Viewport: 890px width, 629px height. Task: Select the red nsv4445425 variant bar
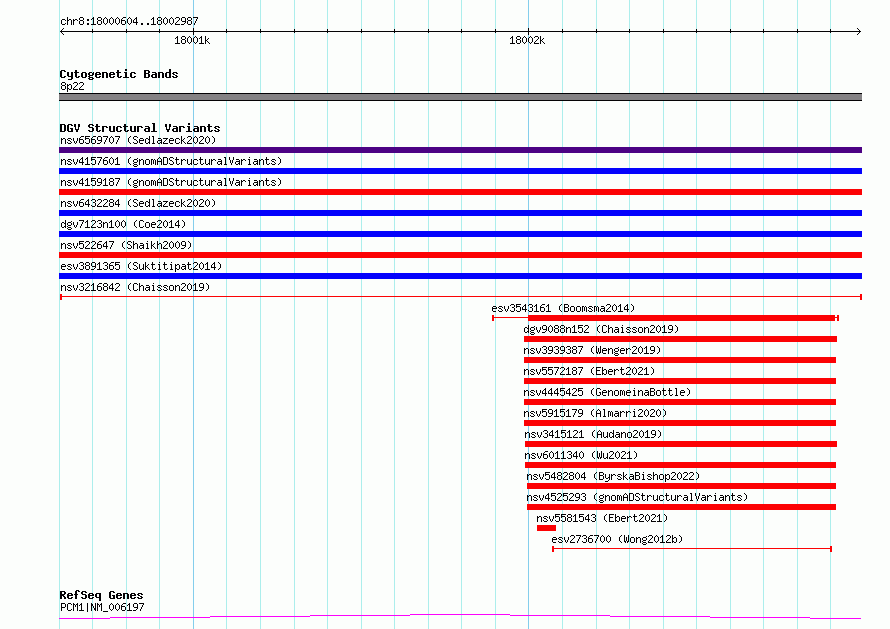click(680, 402)
